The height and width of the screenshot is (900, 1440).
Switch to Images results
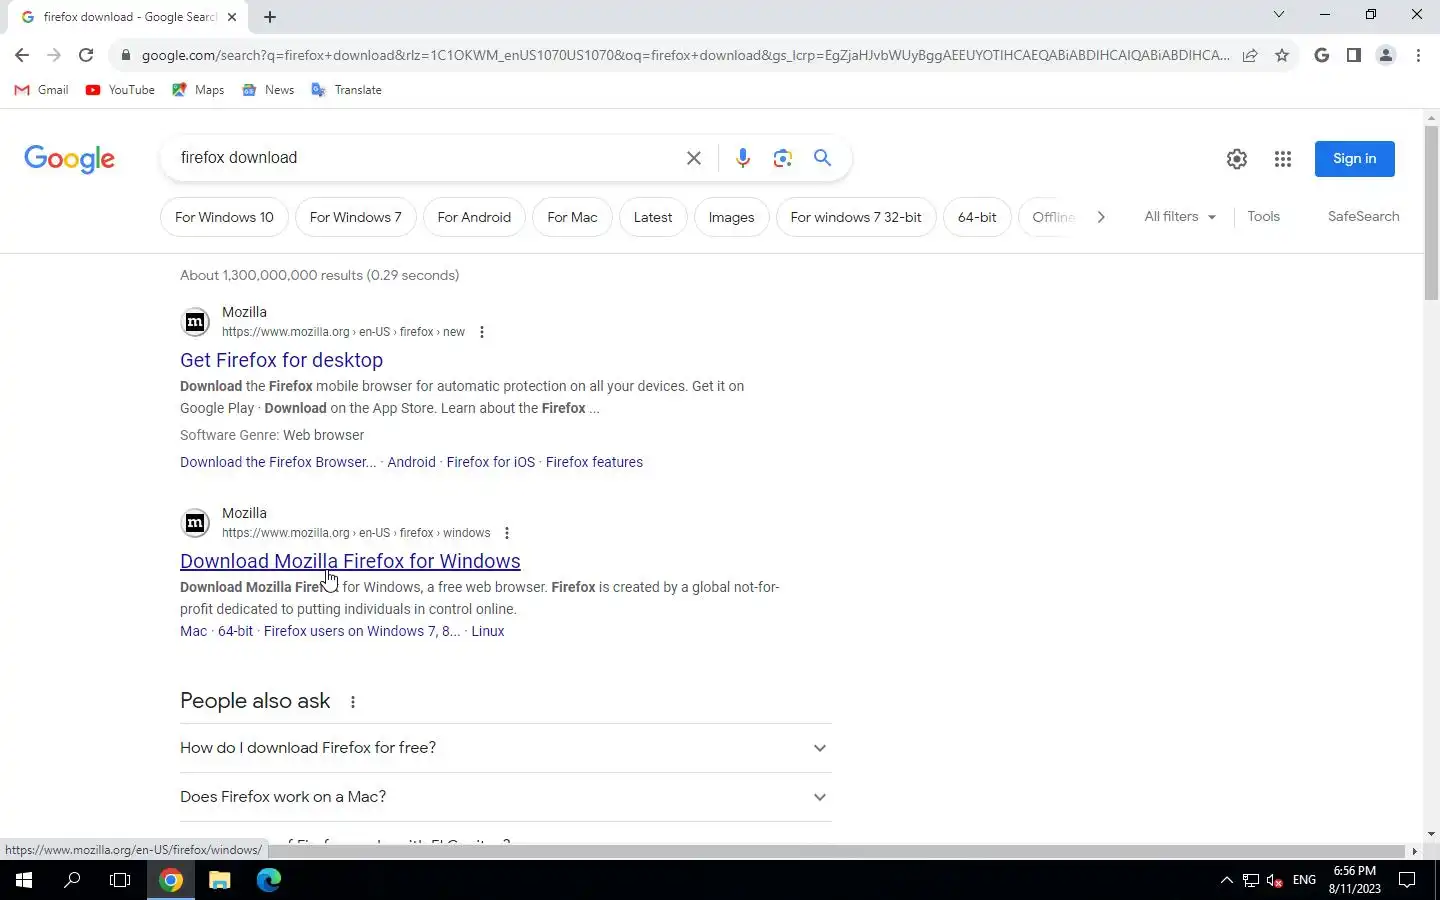pos(731,217)
